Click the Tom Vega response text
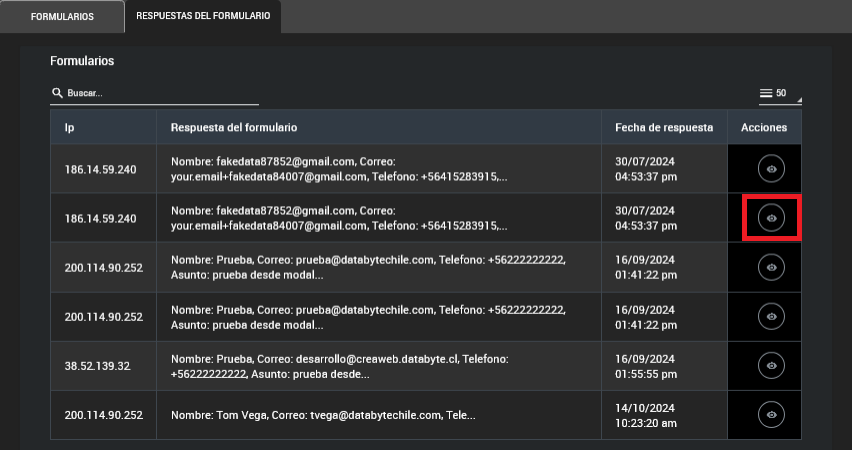Screen dimensions: 852x450 click(x=323, y=415)
